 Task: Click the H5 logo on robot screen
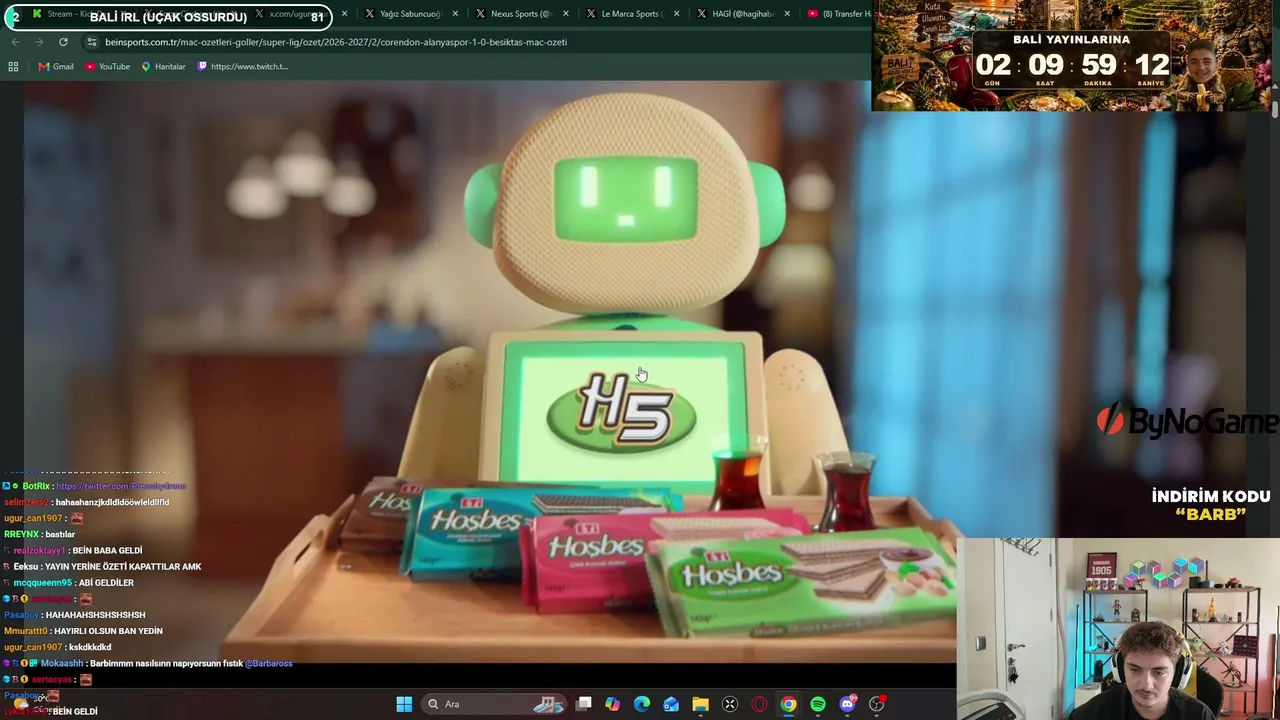click(x=622, y=410)
